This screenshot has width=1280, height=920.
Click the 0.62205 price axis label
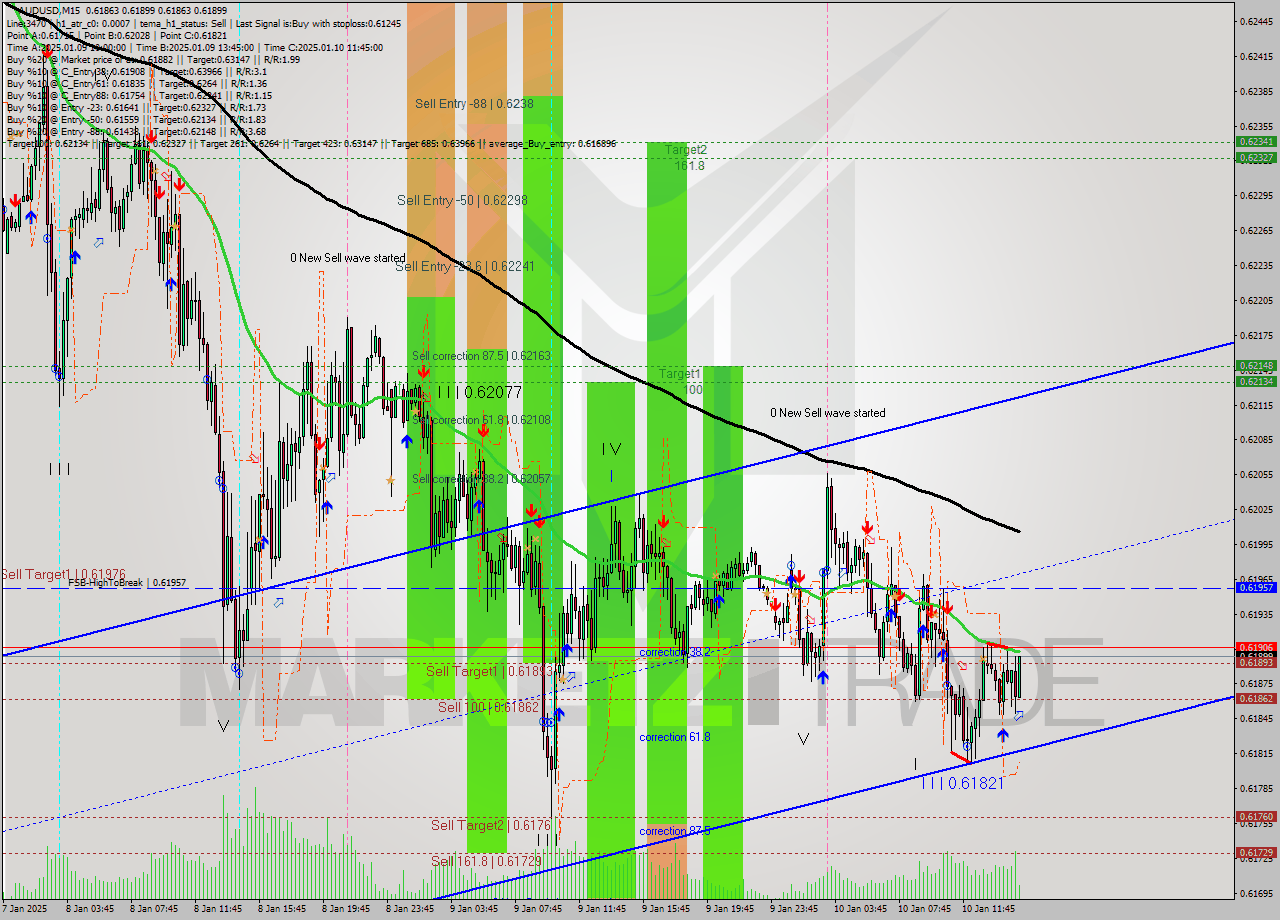1256,300
